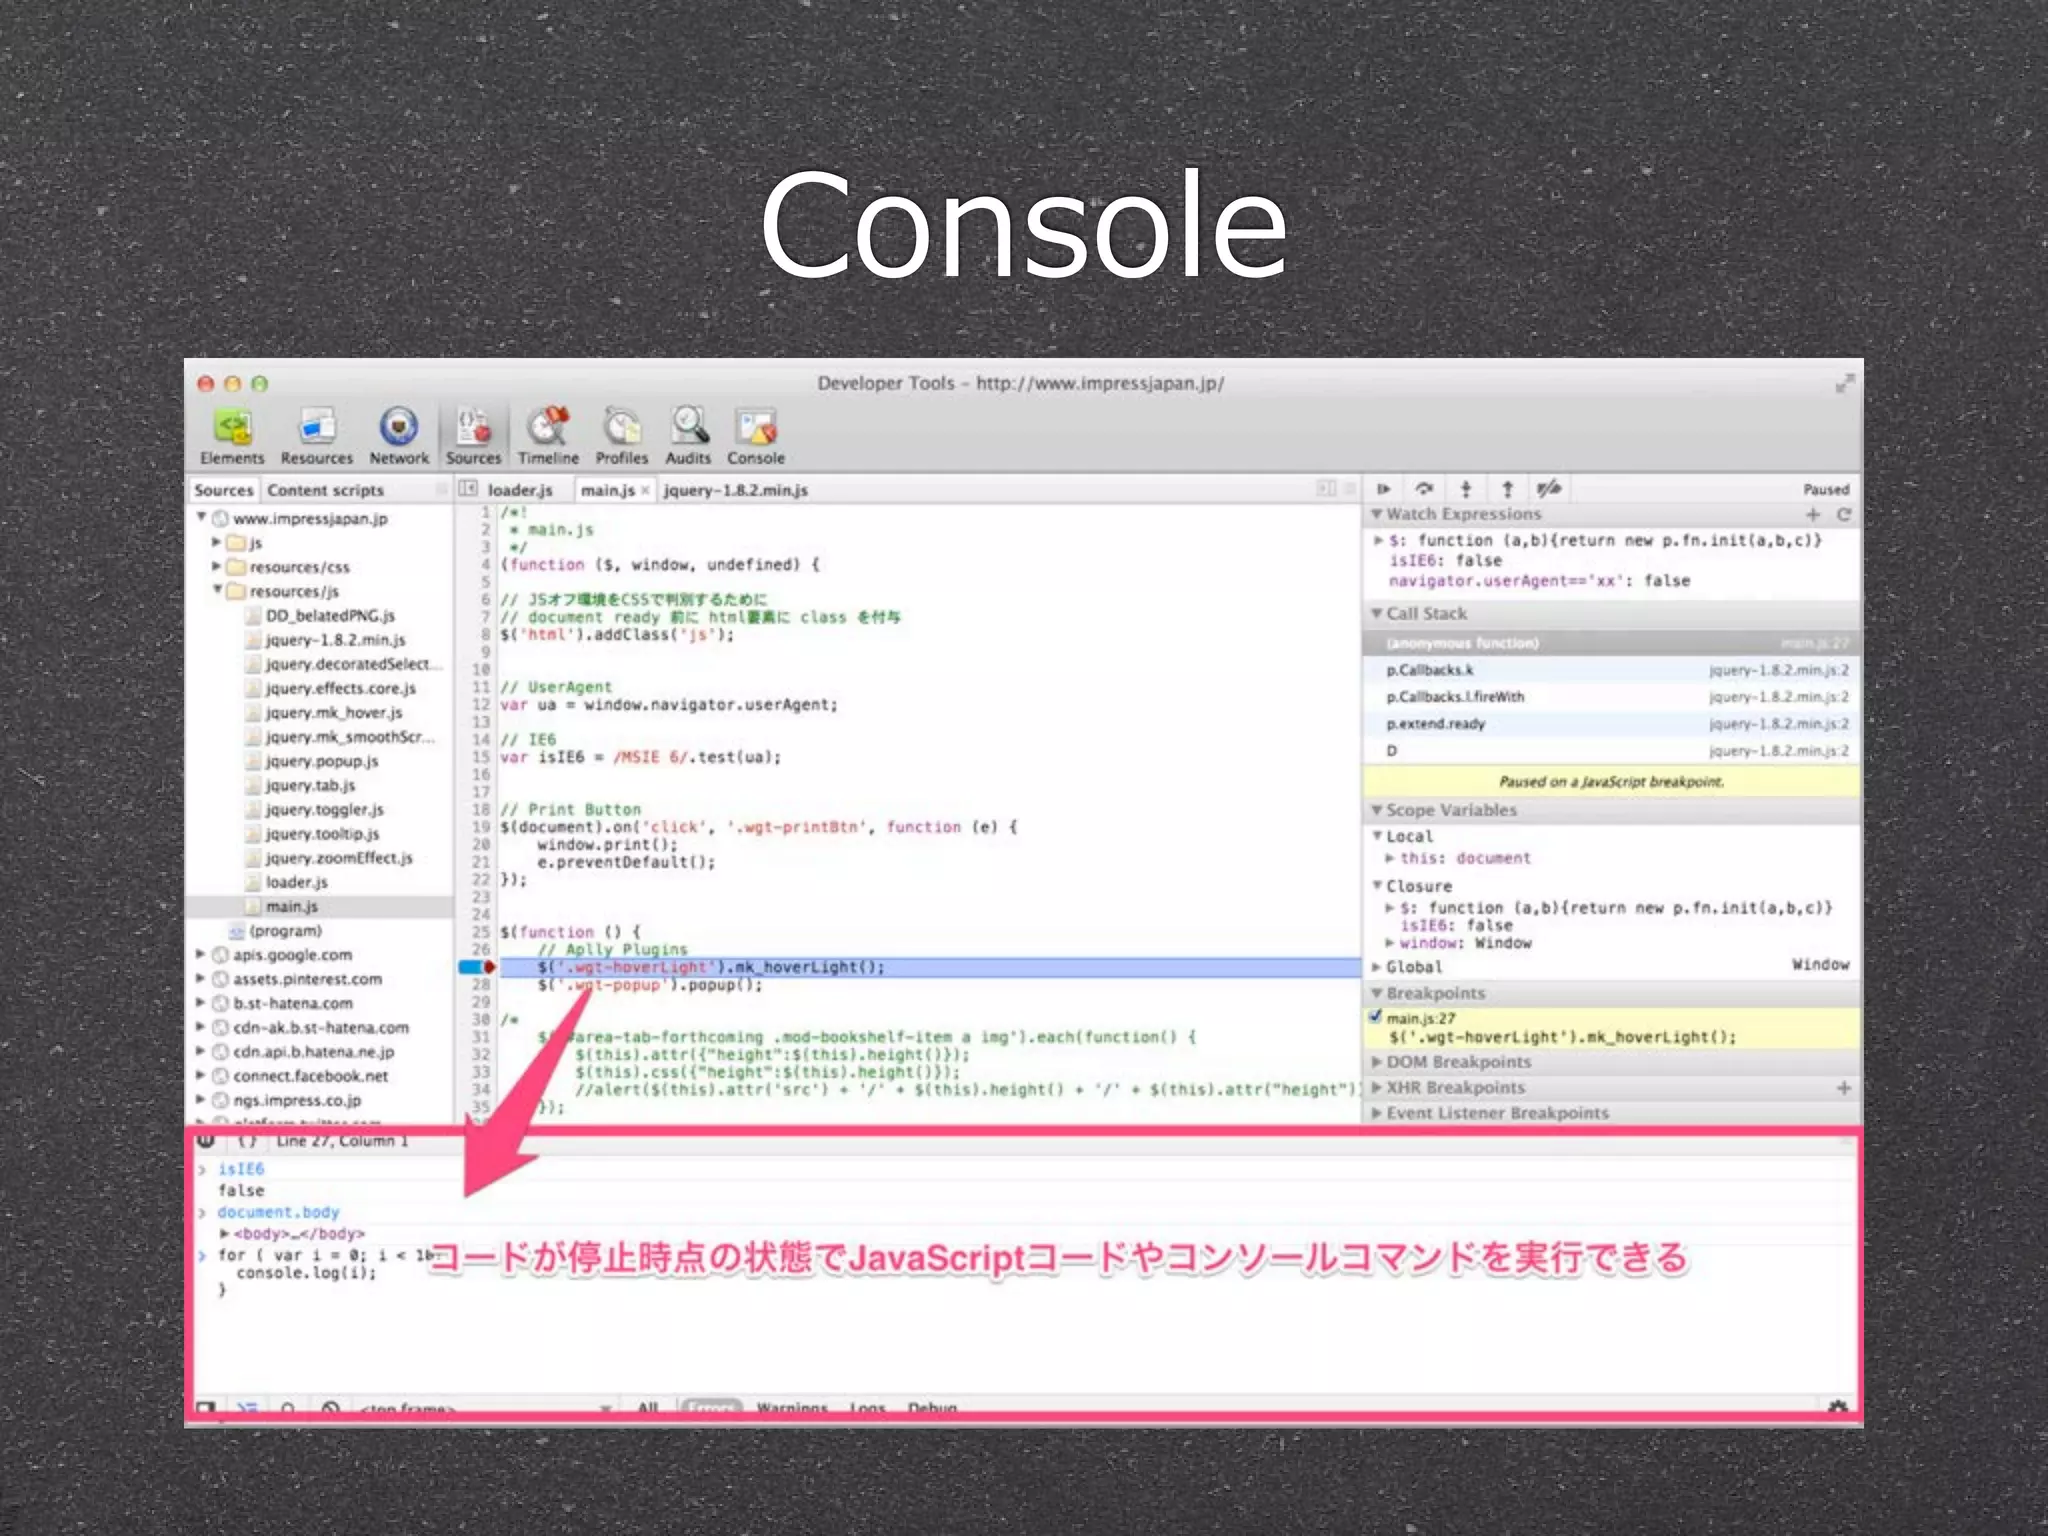
Task: Collapse resources/js folder
Action: (x=217, y=590)
